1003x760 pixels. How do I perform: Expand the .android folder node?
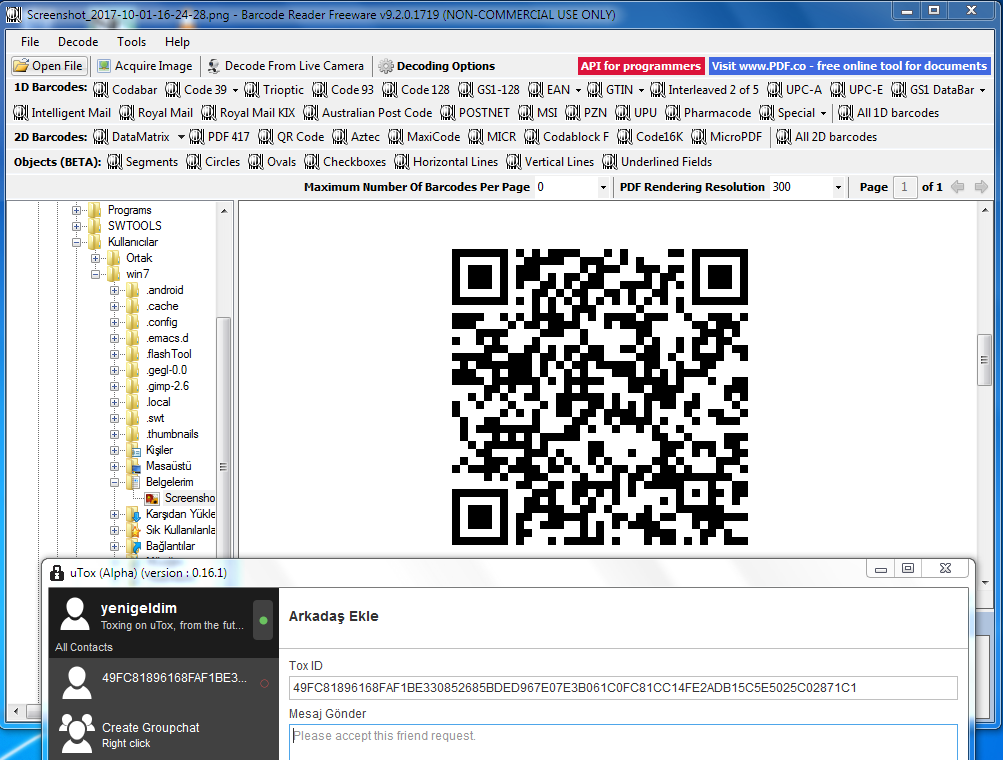pyautogui.click(x=115, y=290)
